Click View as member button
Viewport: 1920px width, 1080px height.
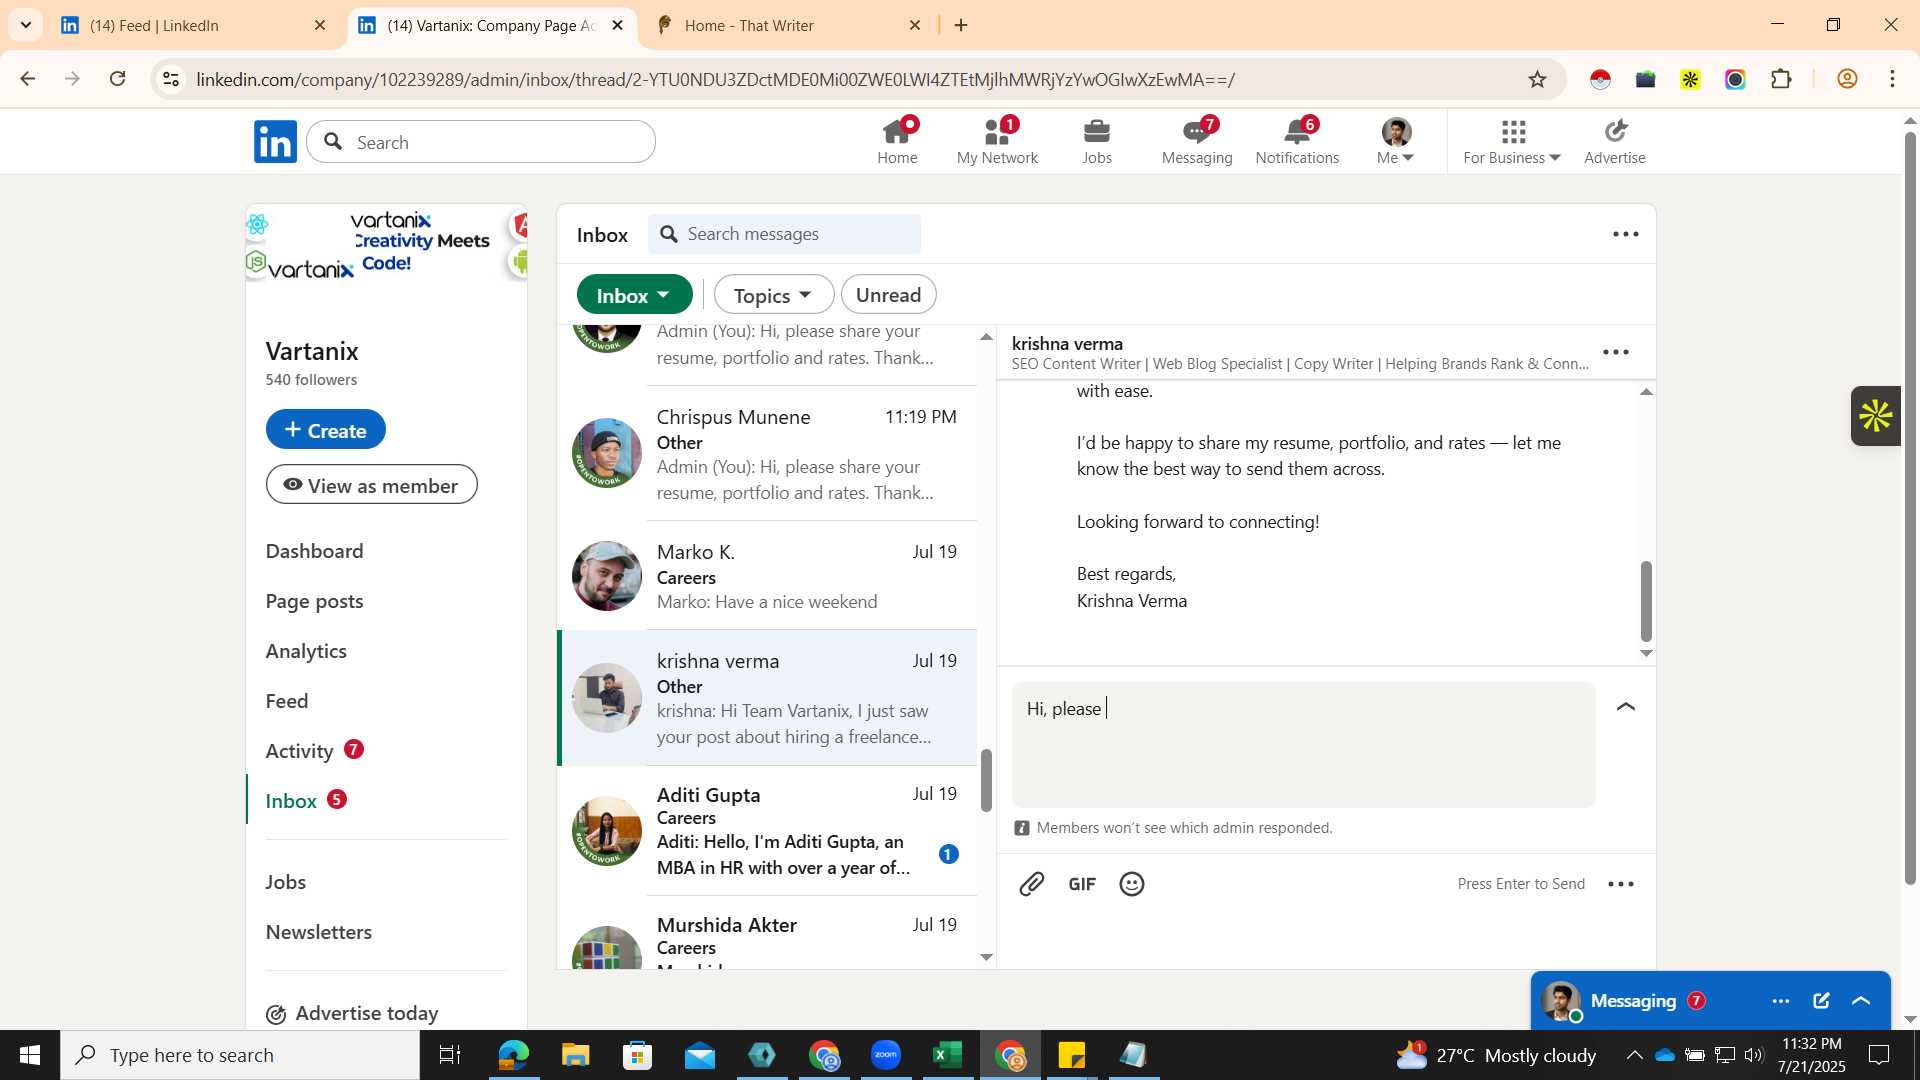point(371,485)
